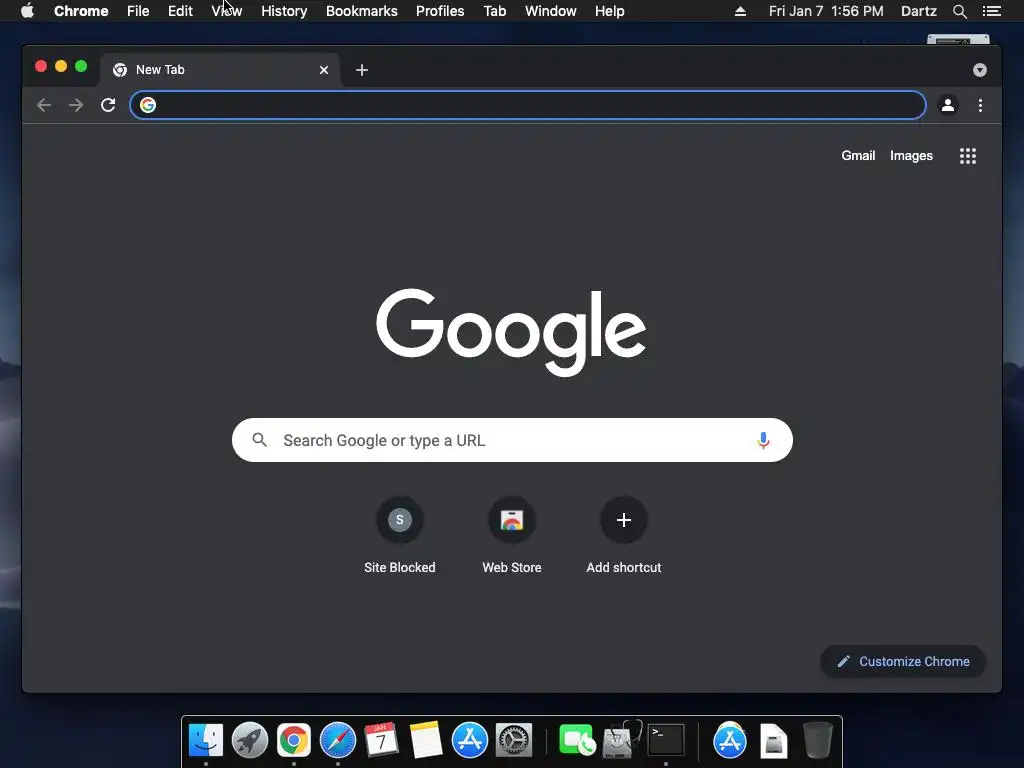Open the Trash in the Dock
The height and width of the screenshot is (768, 1024).
[x=817, y=741]
